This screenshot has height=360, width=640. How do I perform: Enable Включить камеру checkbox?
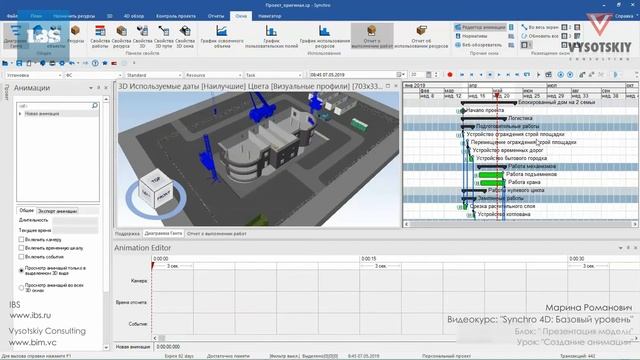pos(21,240)
